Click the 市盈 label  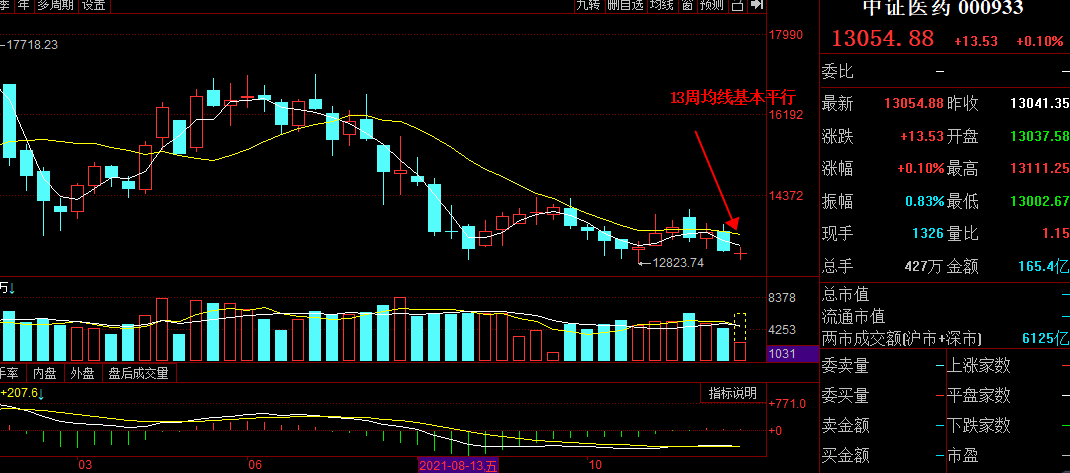tap(964, 455)
